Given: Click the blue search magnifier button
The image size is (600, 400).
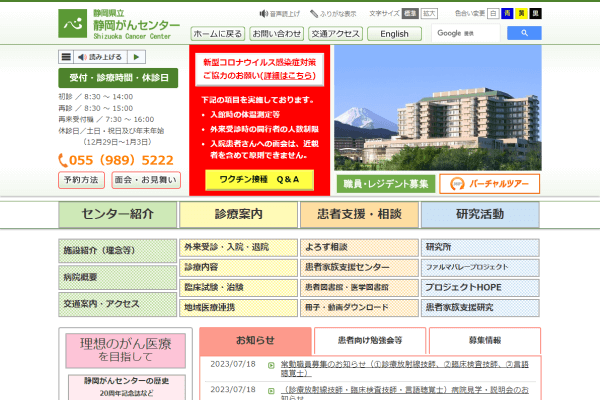Looking at the screenshot, I should tap(524, 33).
